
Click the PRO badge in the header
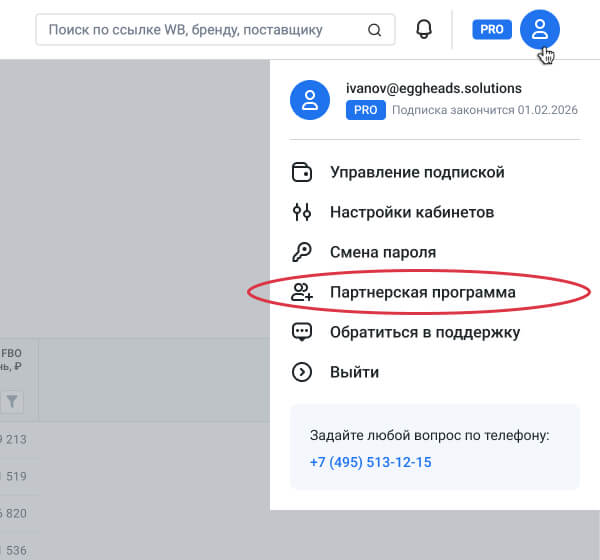click(491, 30)
